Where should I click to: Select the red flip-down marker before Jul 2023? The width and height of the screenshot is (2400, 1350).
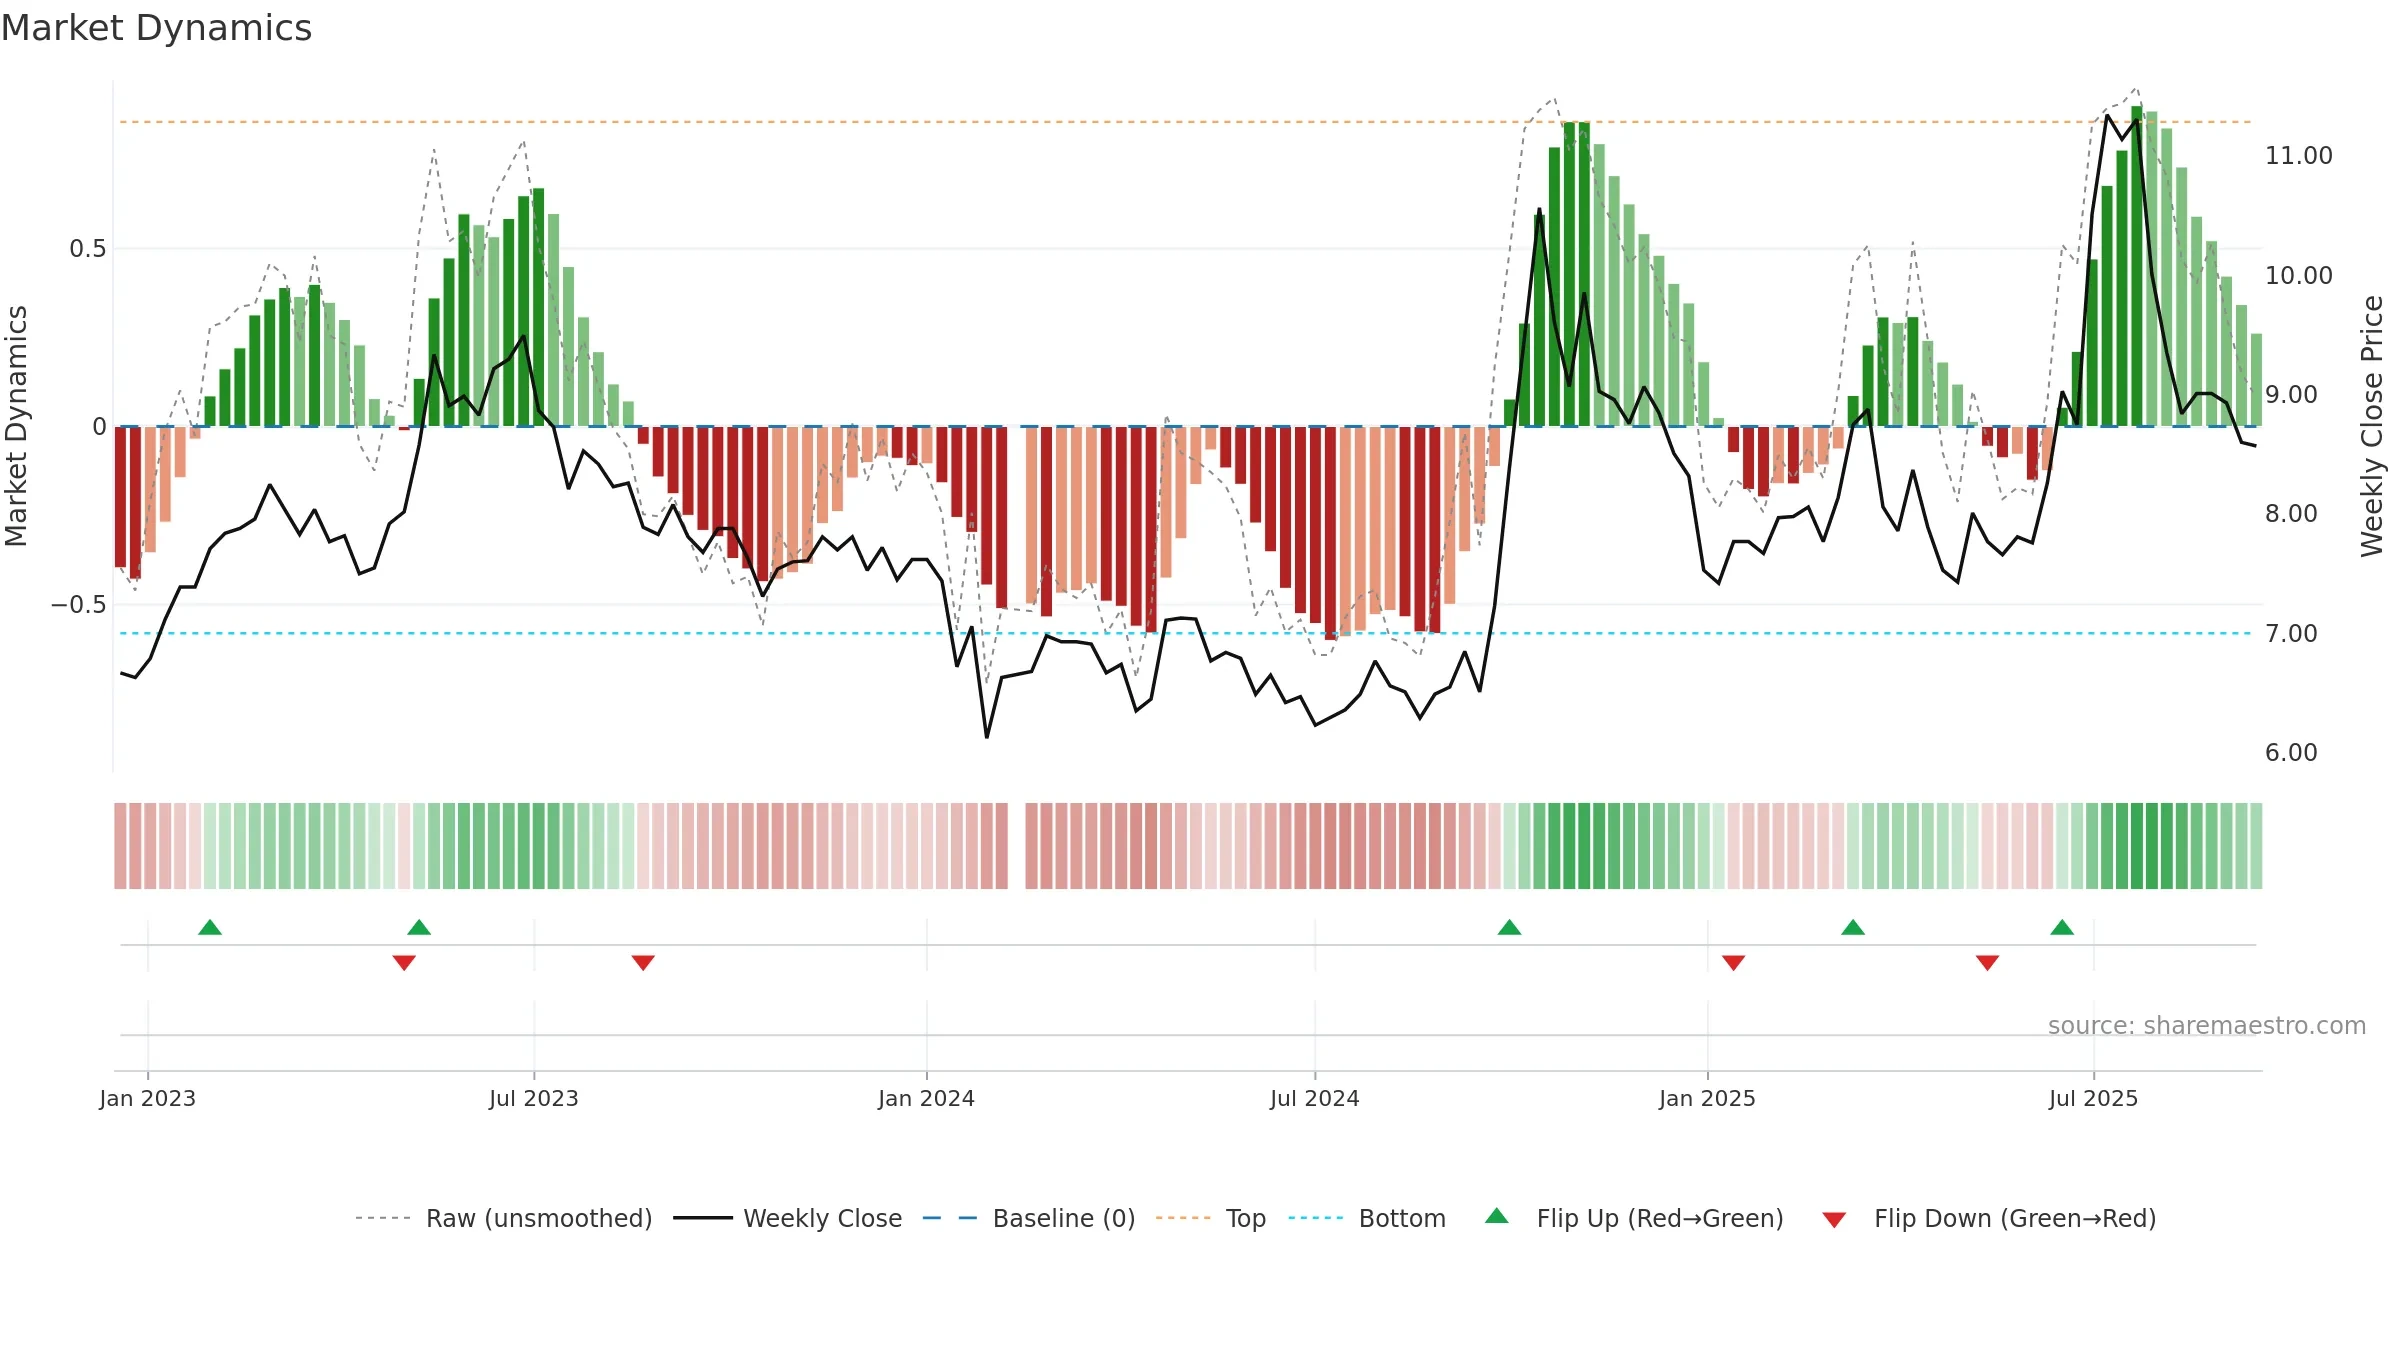tap(404, 962)
